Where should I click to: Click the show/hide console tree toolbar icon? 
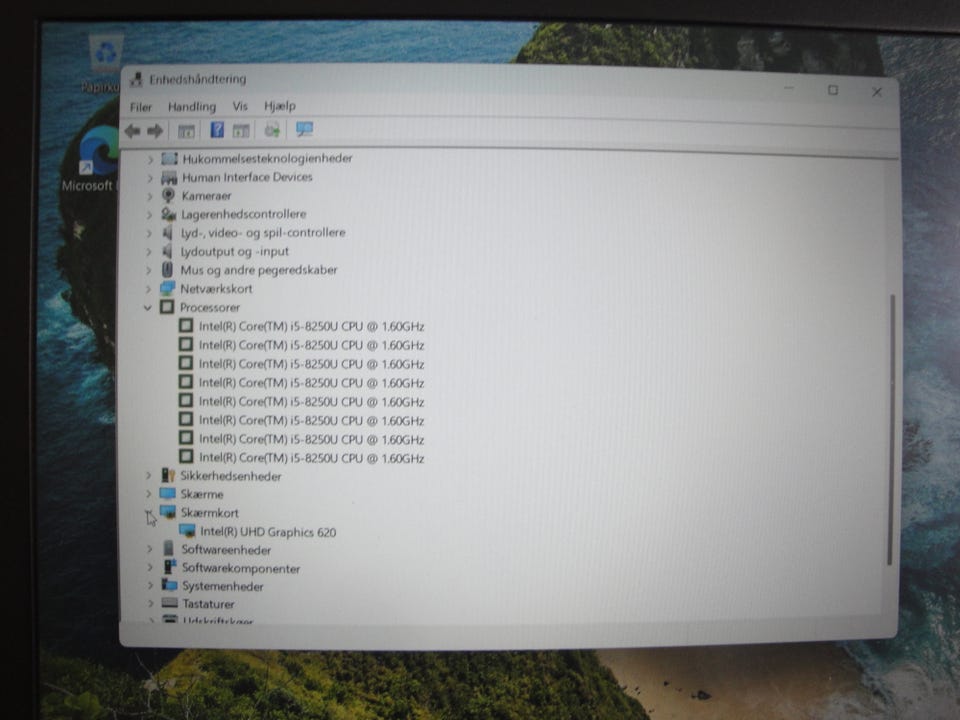(186, 130)
